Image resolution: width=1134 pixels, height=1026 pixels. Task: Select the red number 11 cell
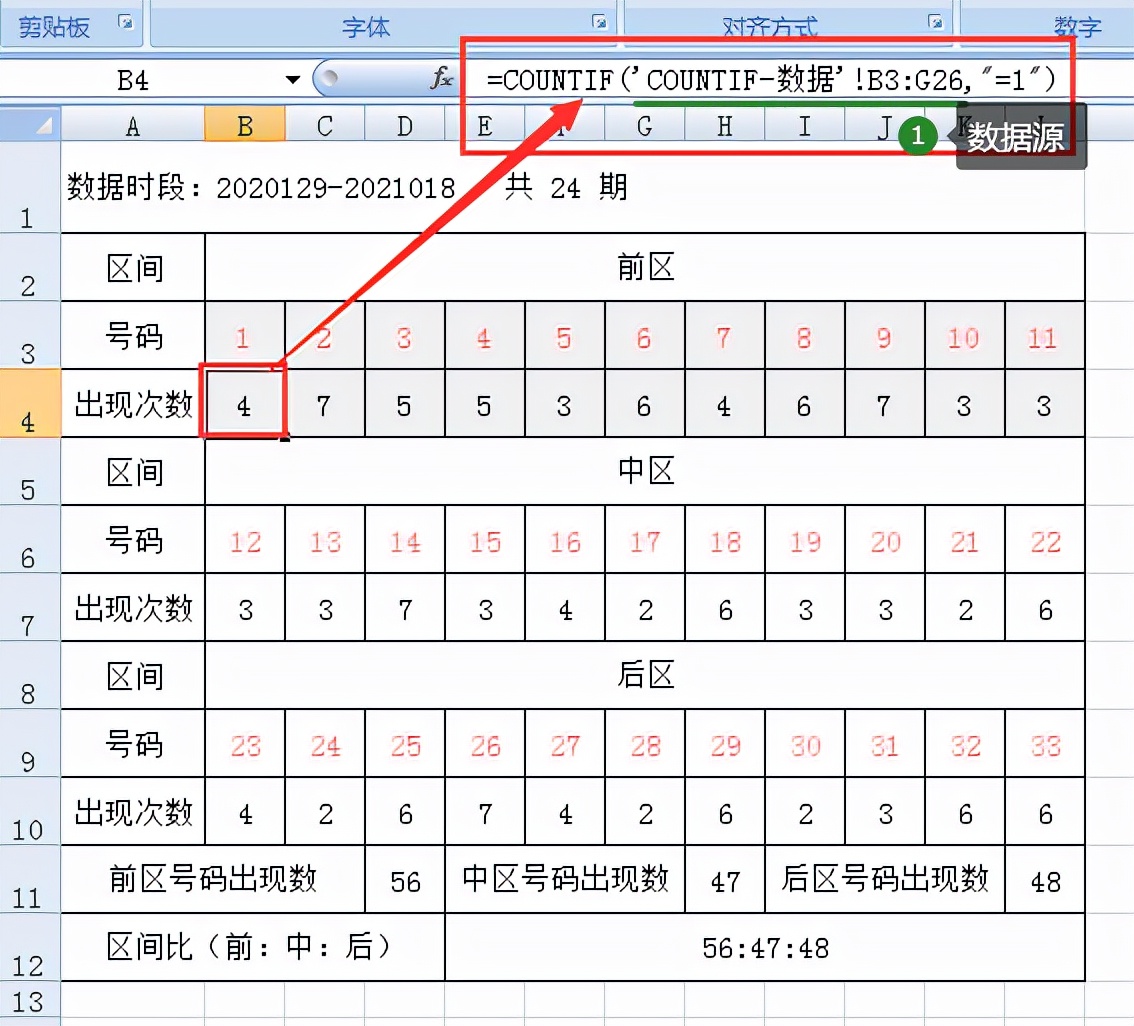tap(1044, 335)
